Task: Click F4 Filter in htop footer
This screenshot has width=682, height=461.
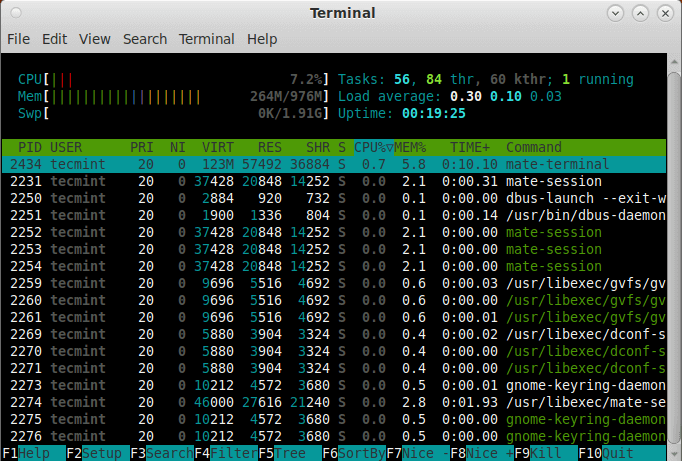Action: tap(226, 453)
